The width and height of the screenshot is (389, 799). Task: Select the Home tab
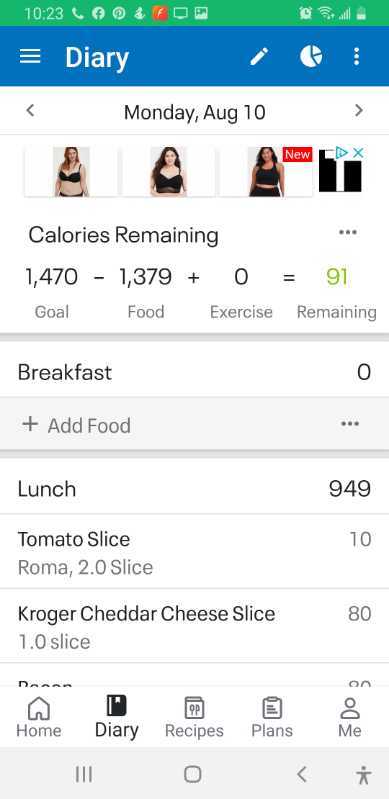(39, 717)
